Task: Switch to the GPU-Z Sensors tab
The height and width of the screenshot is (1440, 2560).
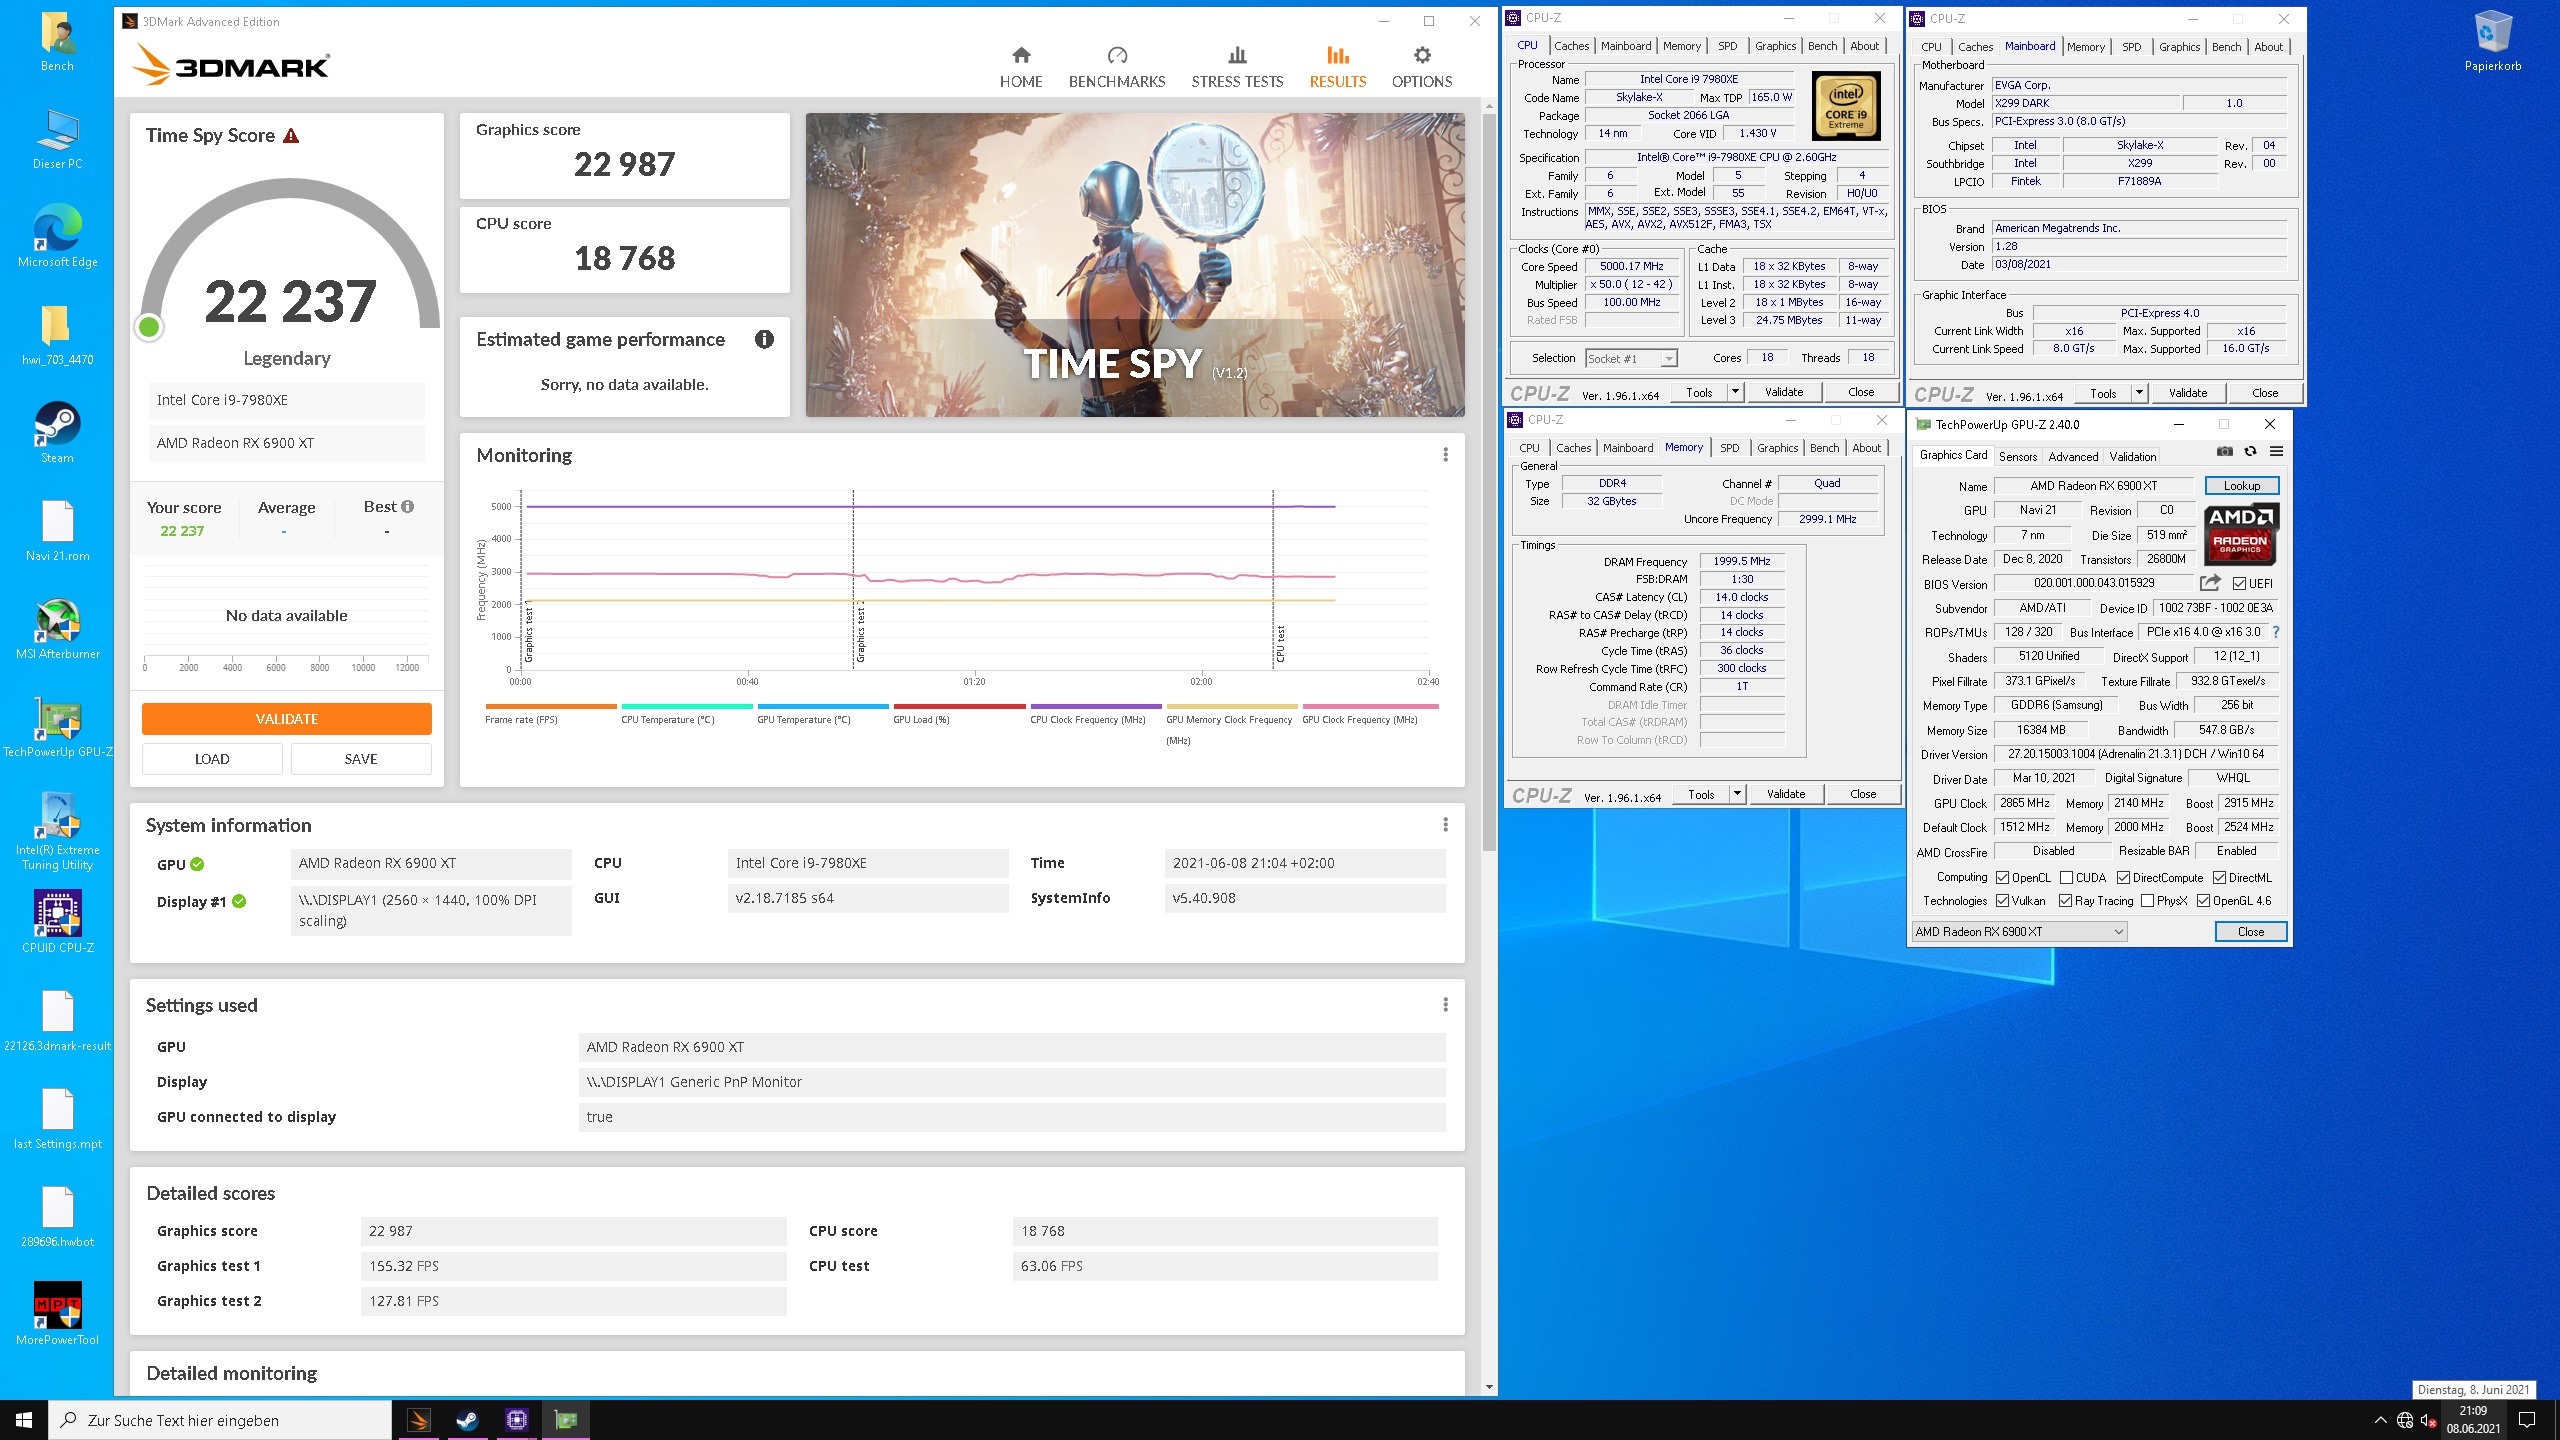Action: click(2017, 457)
